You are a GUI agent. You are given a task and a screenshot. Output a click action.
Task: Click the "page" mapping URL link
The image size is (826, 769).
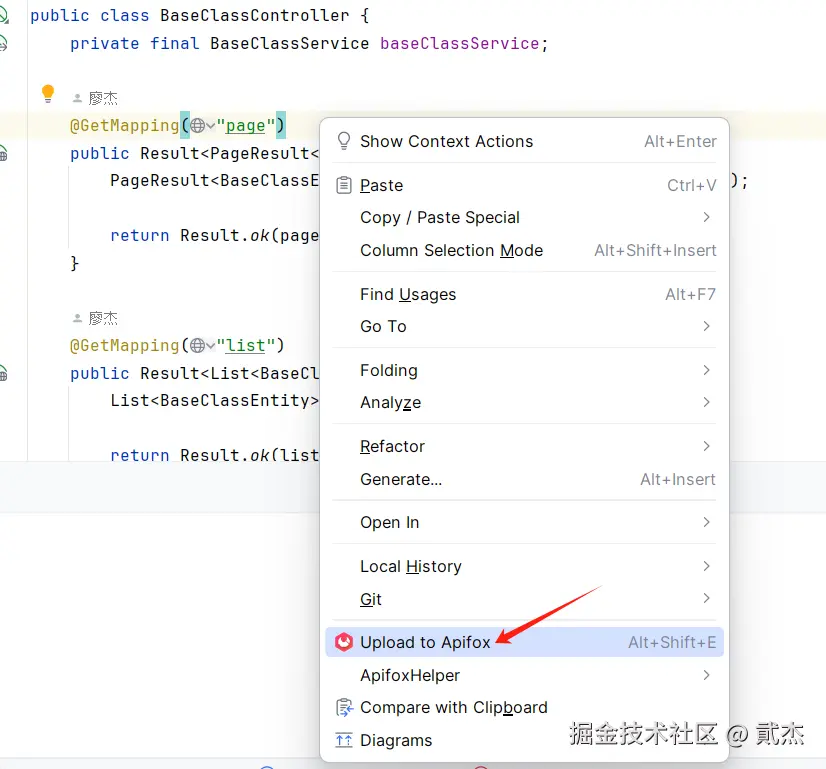click(x=245, y=125)
